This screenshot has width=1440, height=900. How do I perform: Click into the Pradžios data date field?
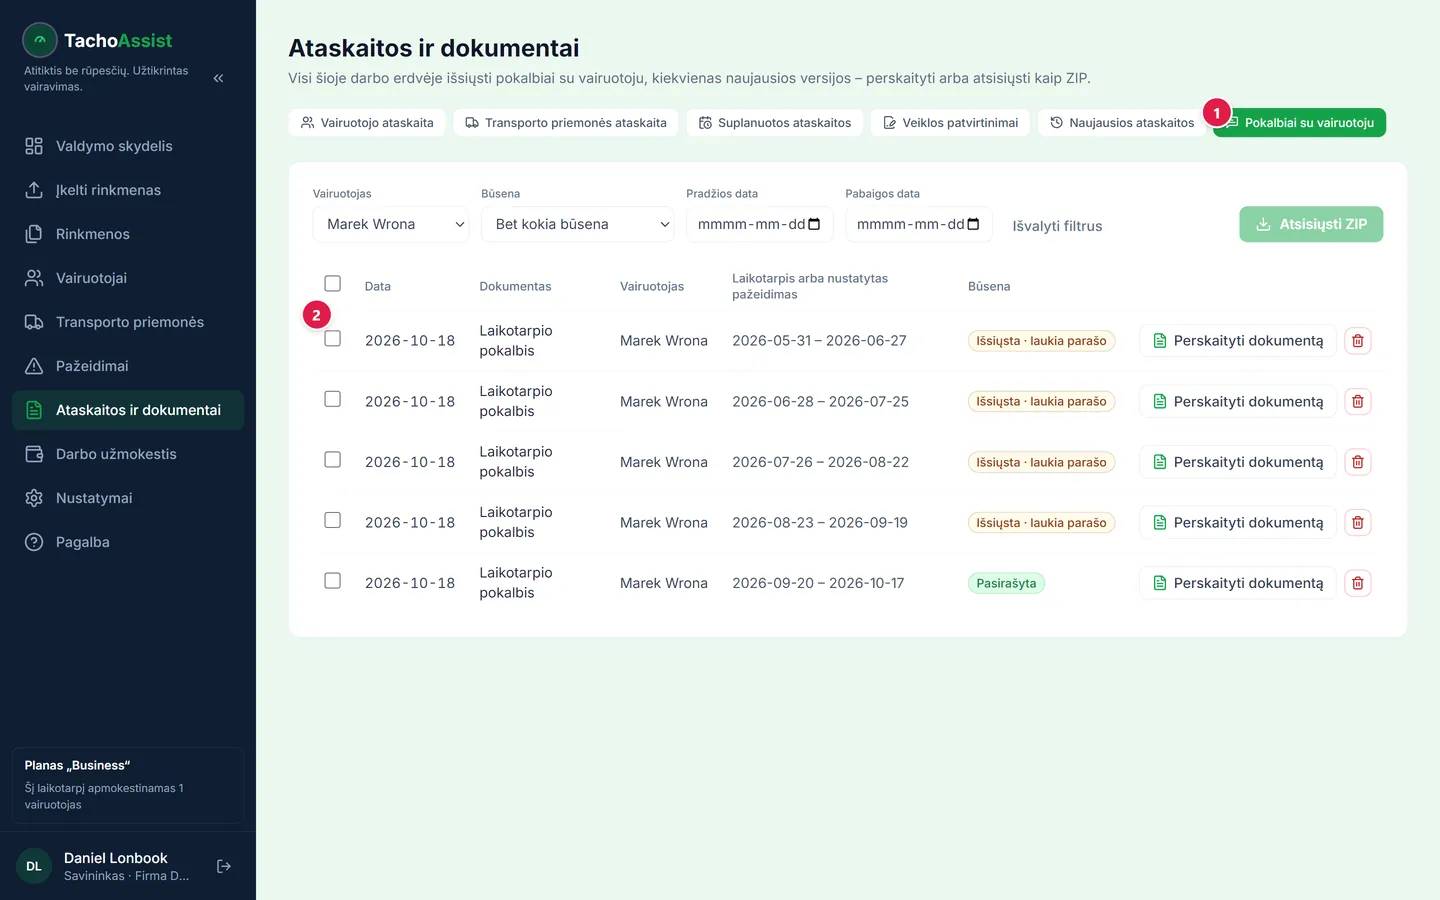click(x=760, y=224)
